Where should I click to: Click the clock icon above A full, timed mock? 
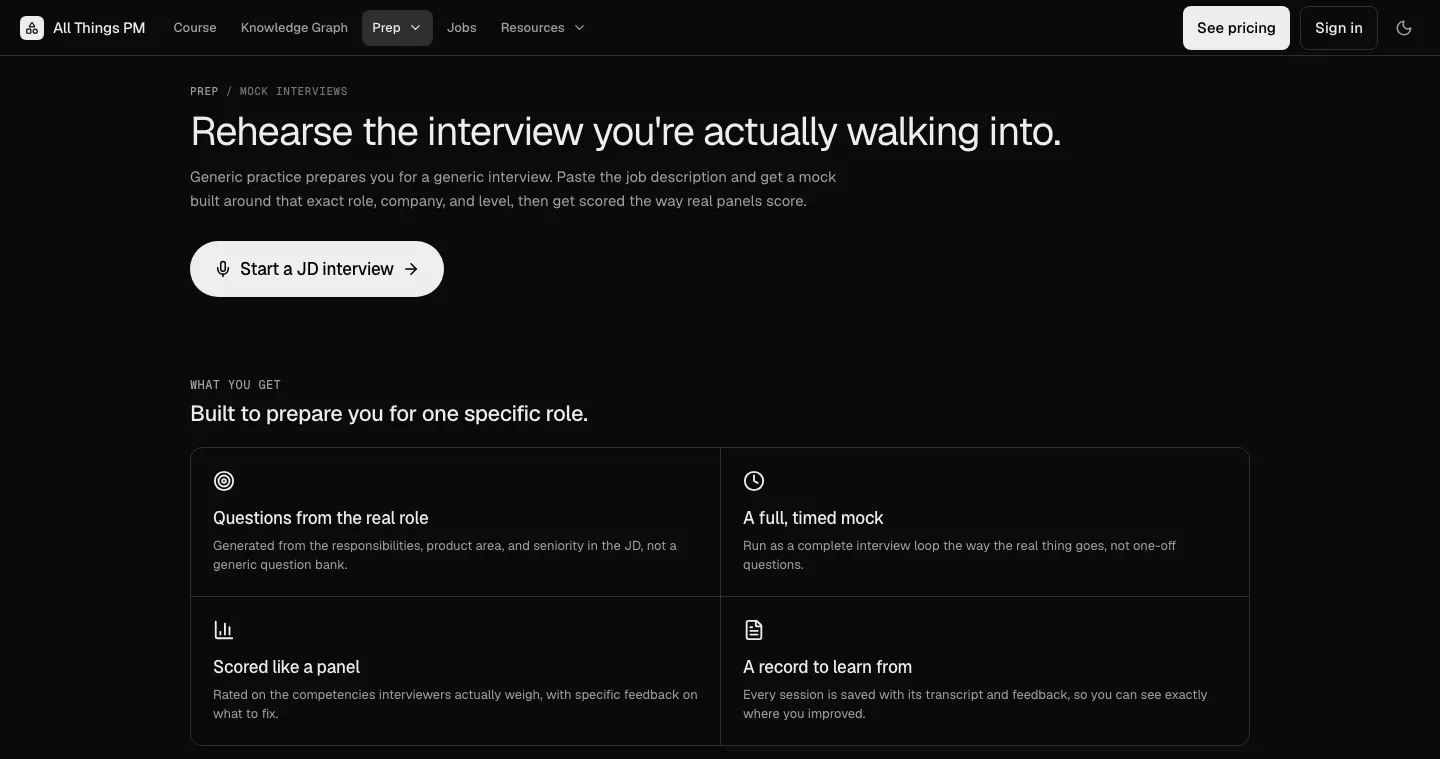pyautogui.click(x=754, y=481)
